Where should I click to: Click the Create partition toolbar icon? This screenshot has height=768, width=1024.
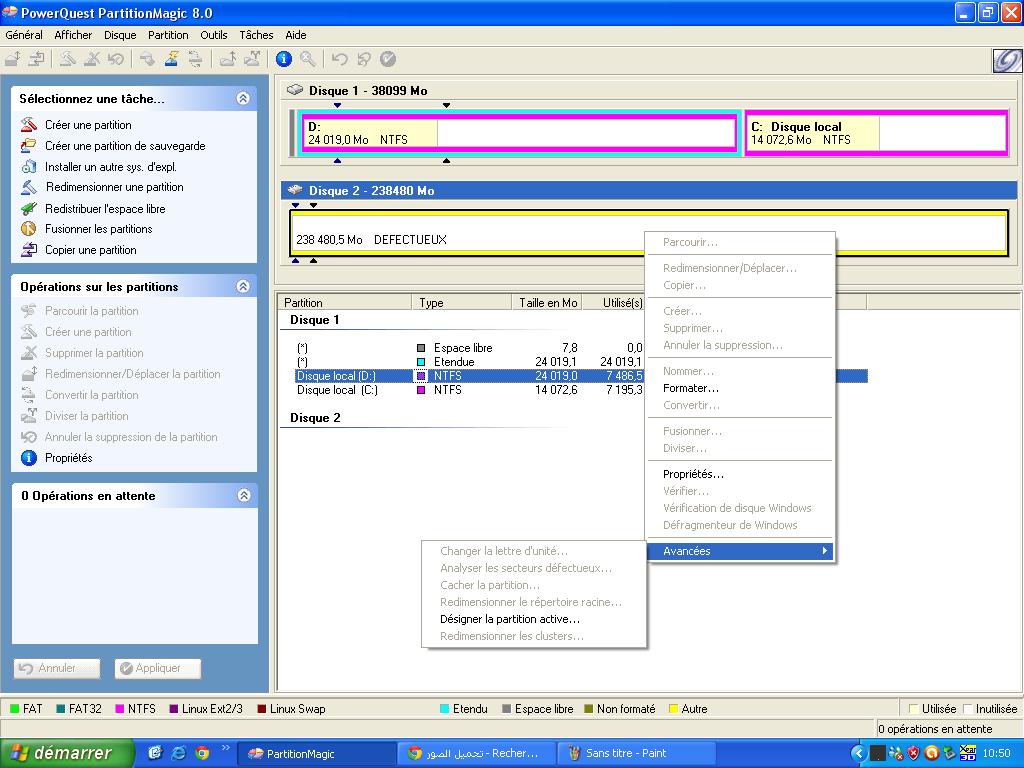(x=68, y=59)
